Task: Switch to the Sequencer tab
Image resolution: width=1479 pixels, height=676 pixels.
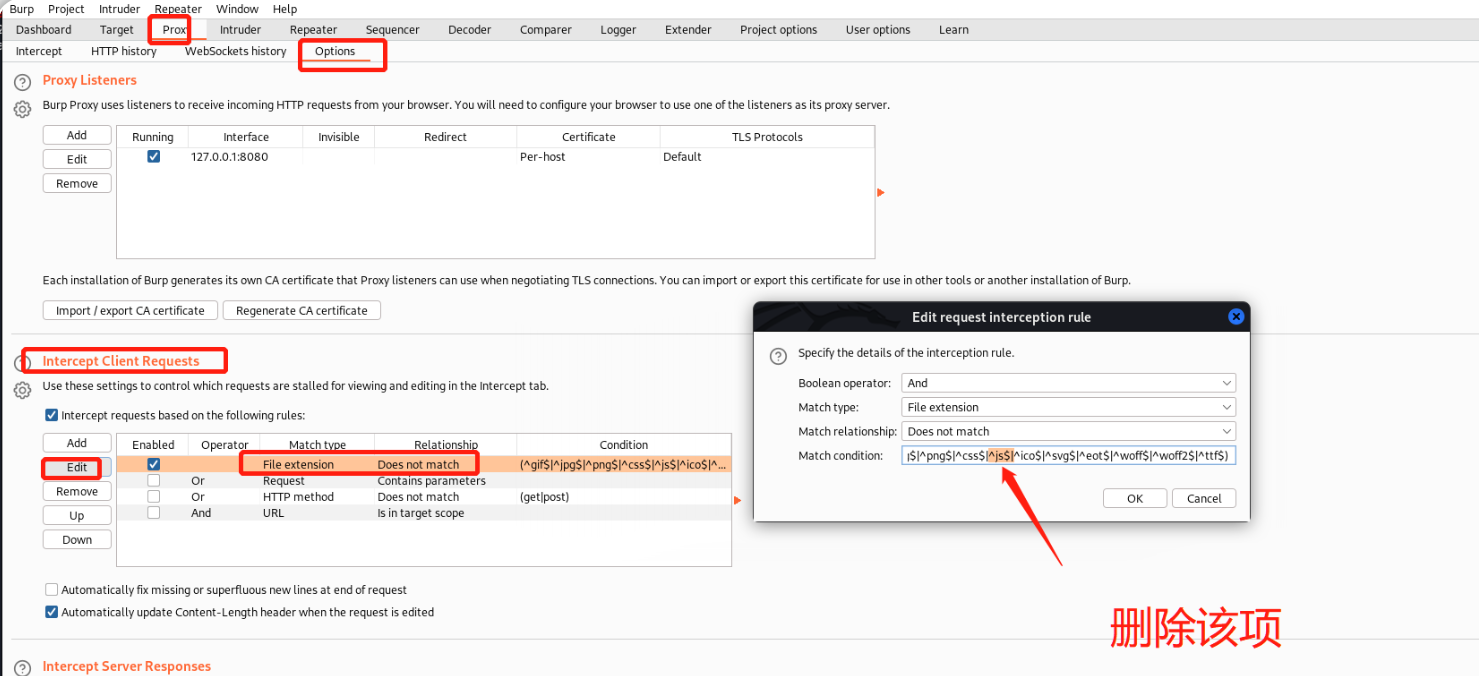Action: tap(393, 30)
